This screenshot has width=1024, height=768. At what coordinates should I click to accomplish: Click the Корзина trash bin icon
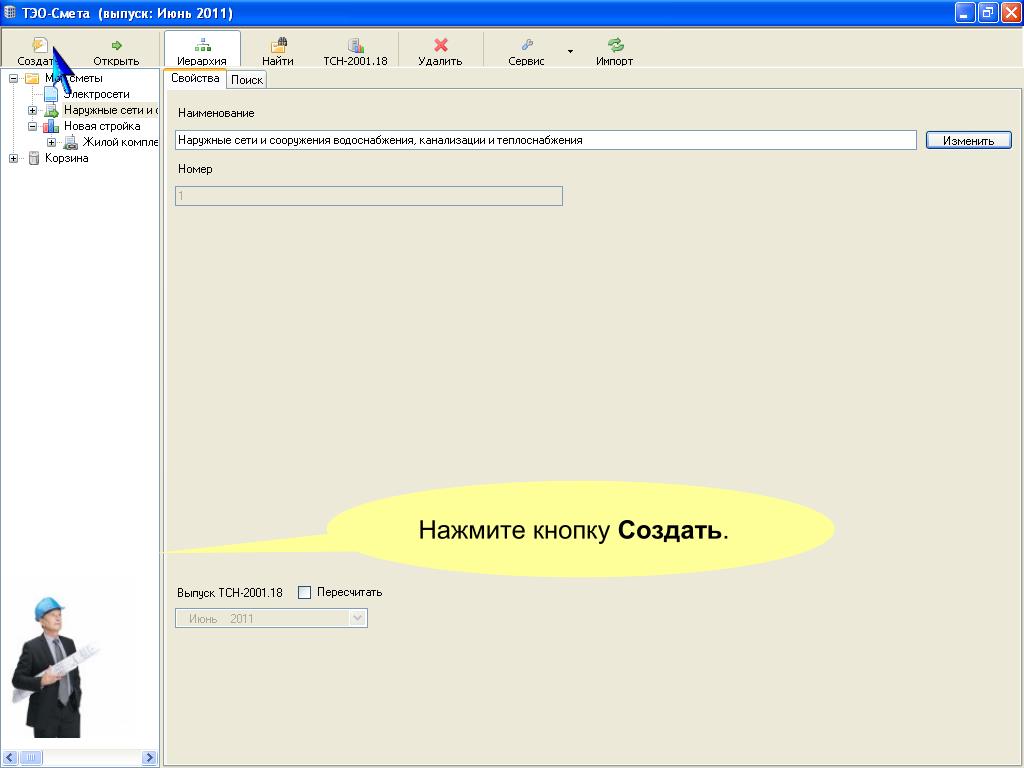coord(33,158)
